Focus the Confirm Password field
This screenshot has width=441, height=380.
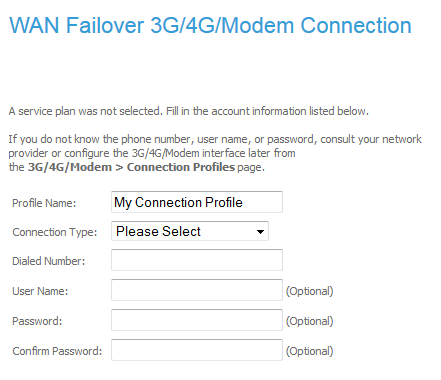point(197,350)
